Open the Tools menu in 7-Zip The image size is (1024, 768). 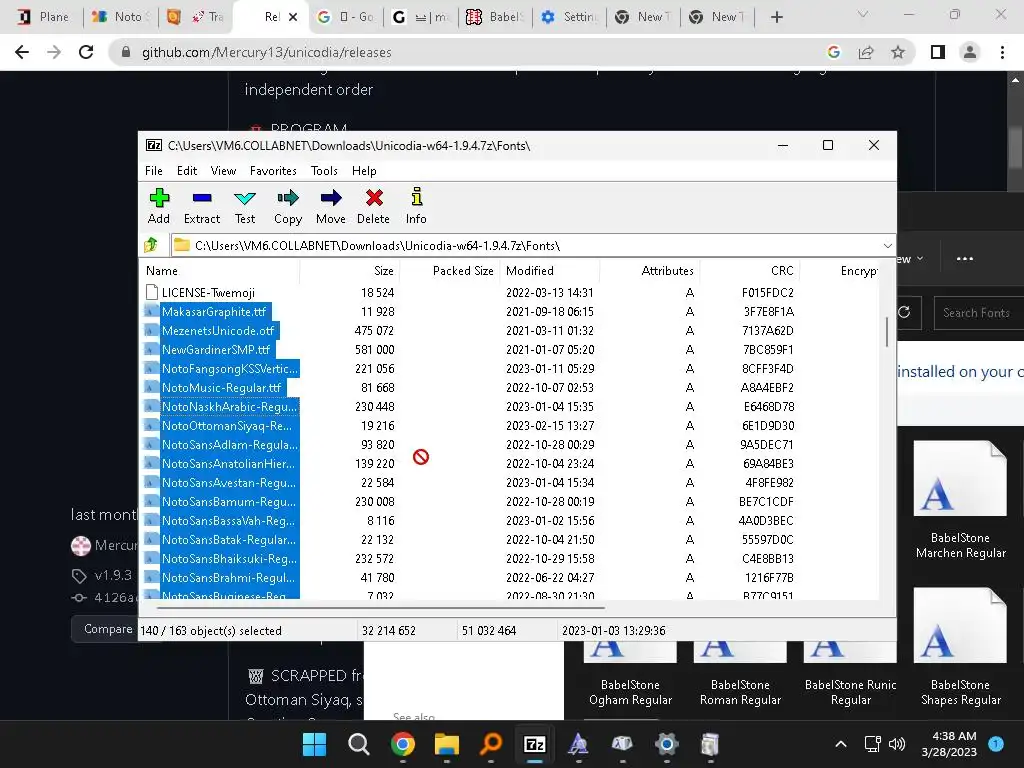tap(324, 170)
